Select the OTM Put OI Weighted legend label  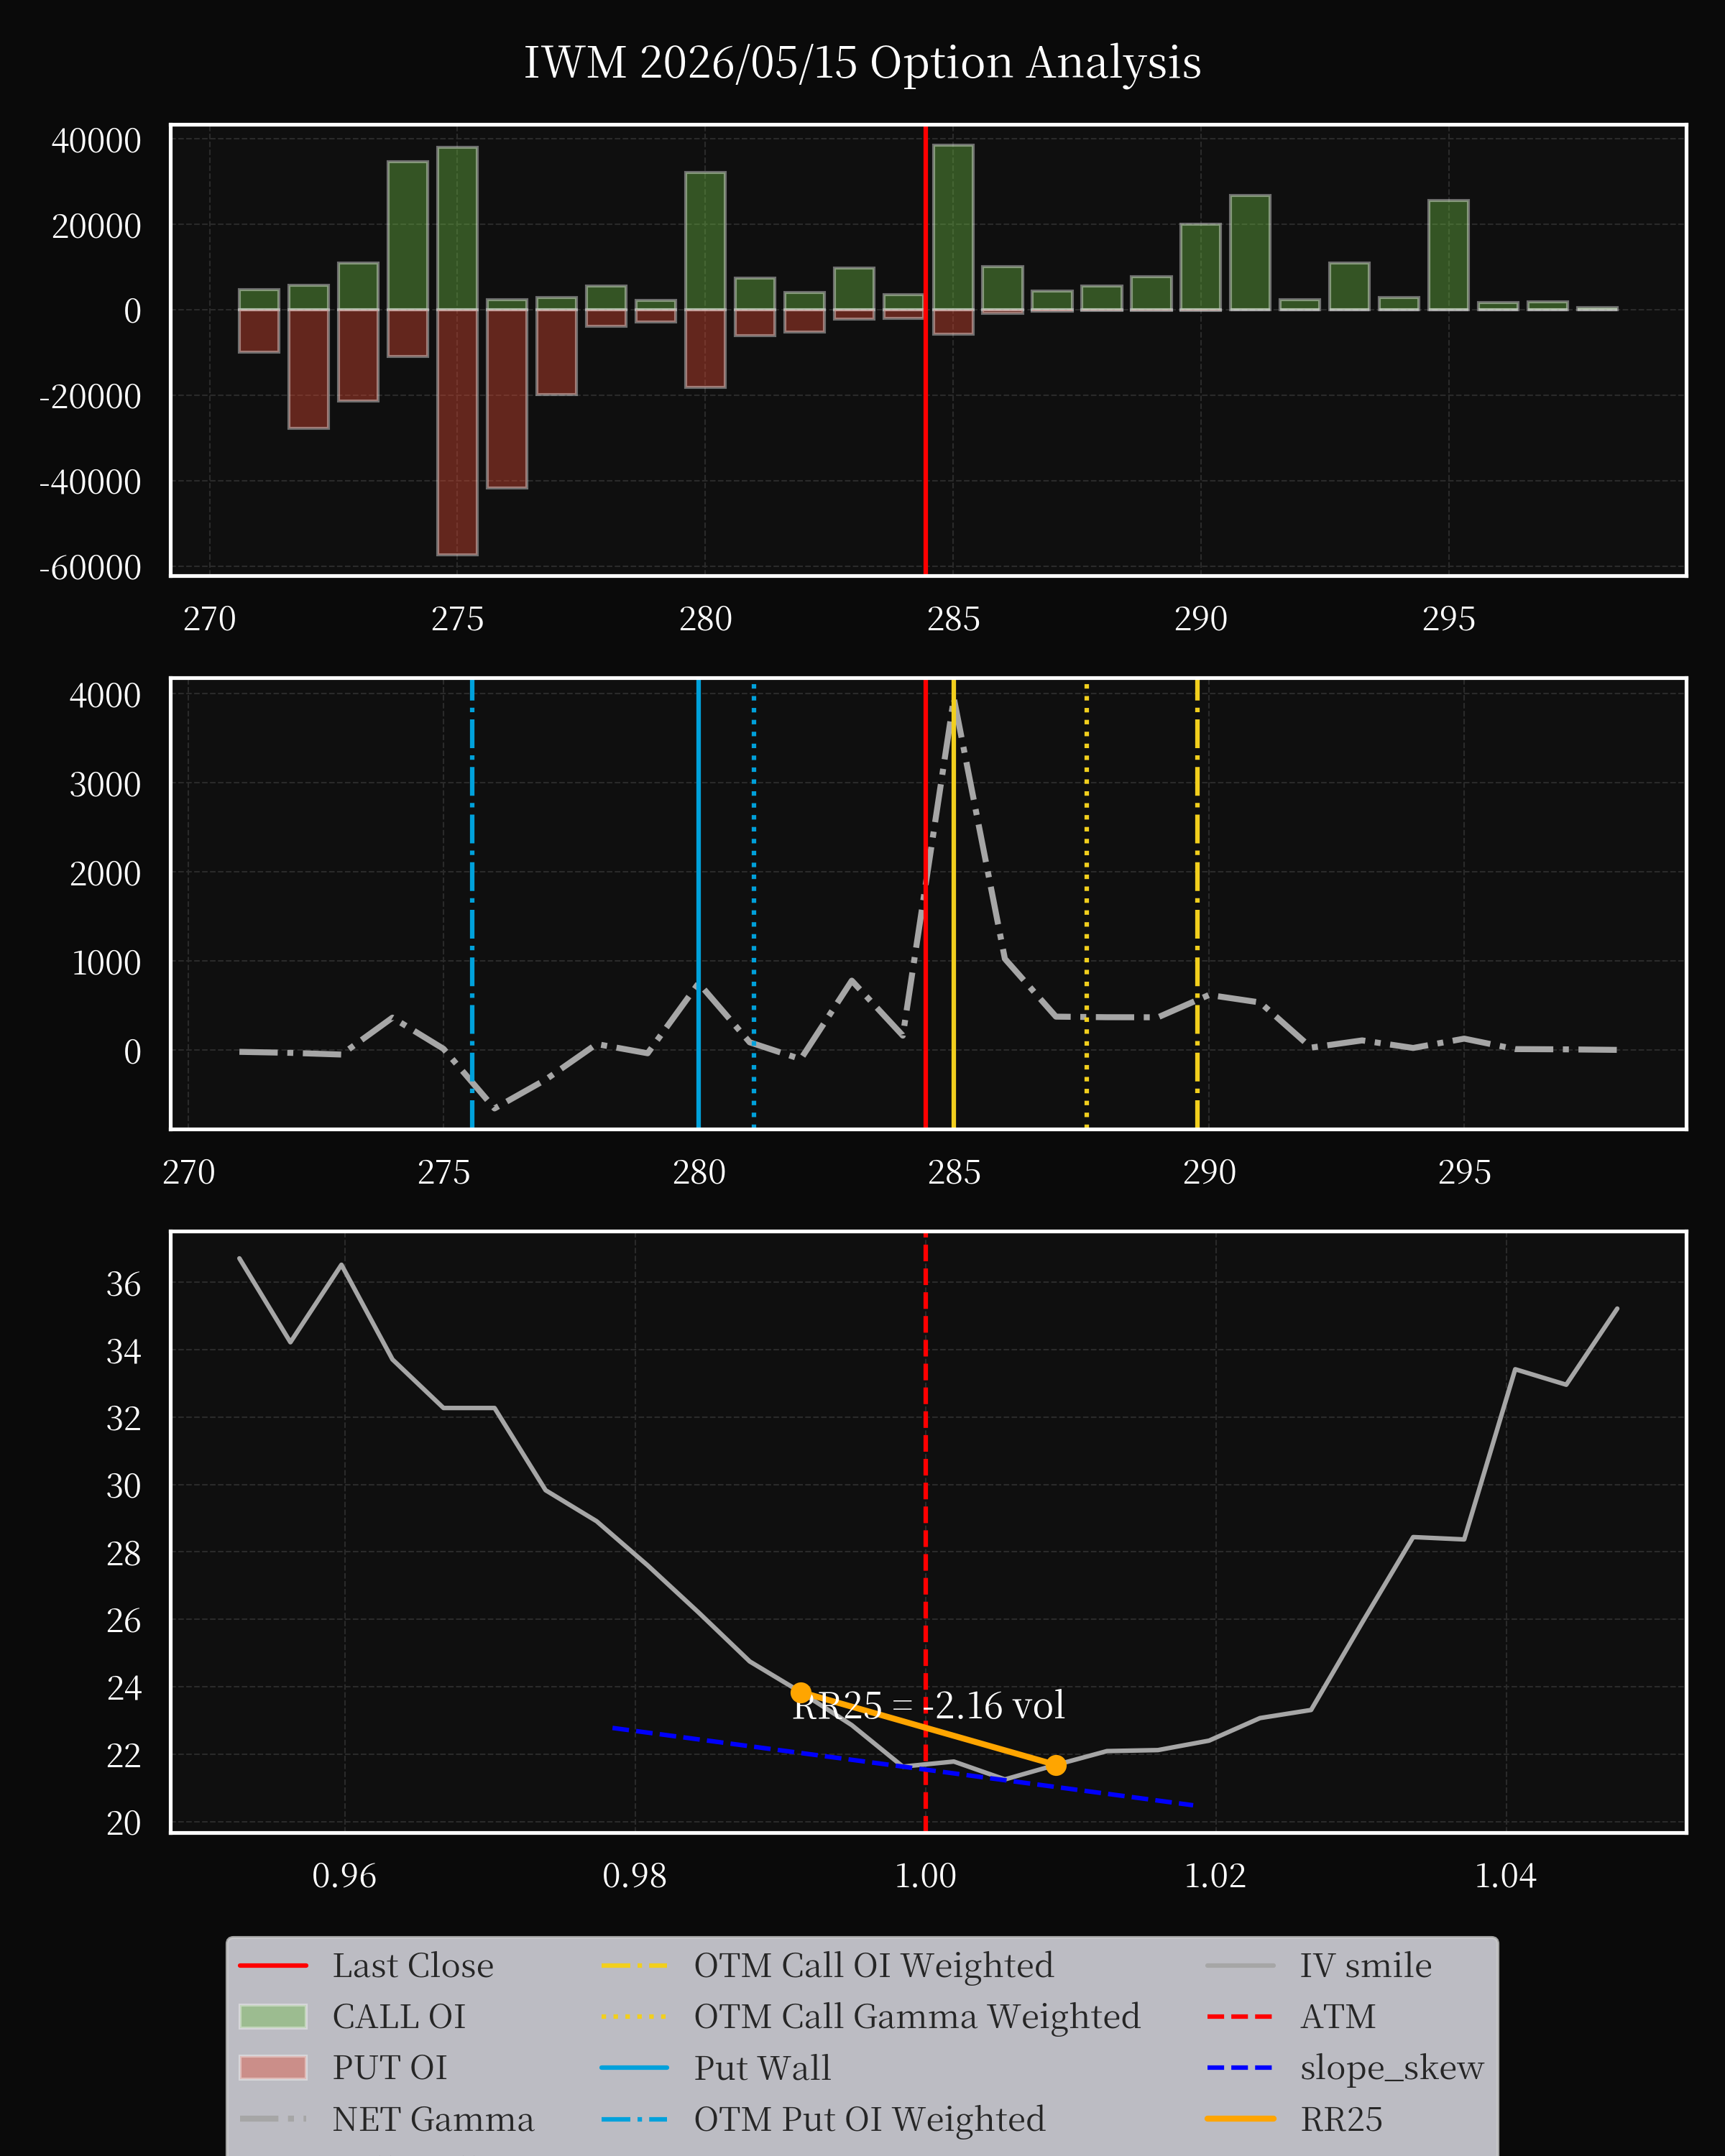[870, 2120]
